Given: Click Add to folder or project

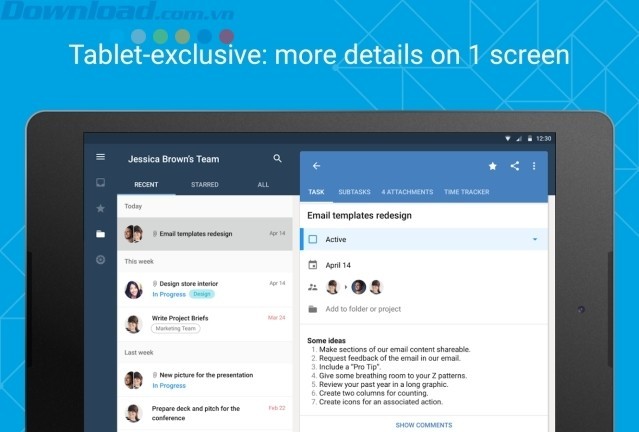Looking at the screenshot, I should coord(363,309).
